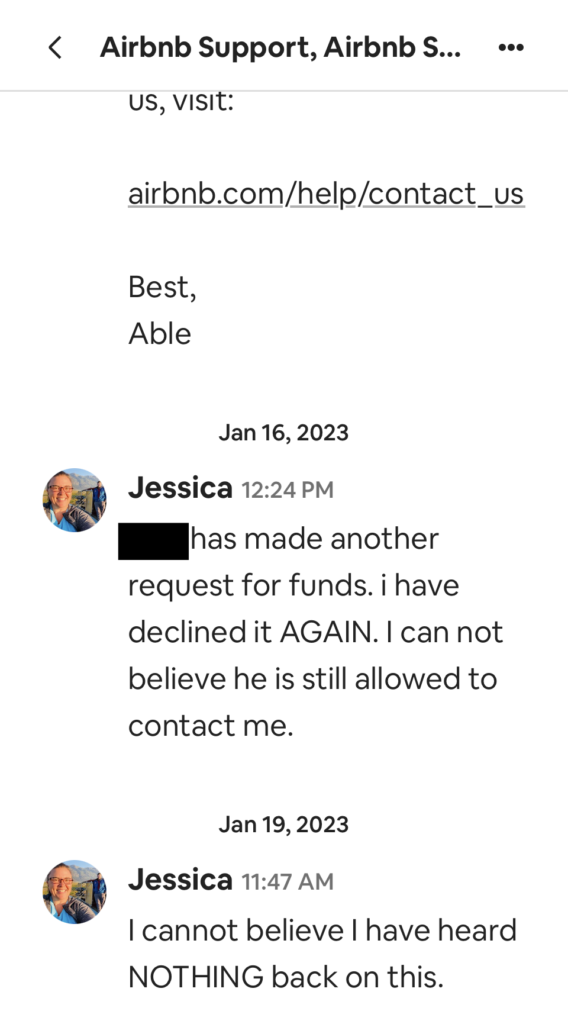This screenshot has width=568, height=1024.
Task: Tap the Jessica name beside 11:47 AM
Action: click(180, 880)
